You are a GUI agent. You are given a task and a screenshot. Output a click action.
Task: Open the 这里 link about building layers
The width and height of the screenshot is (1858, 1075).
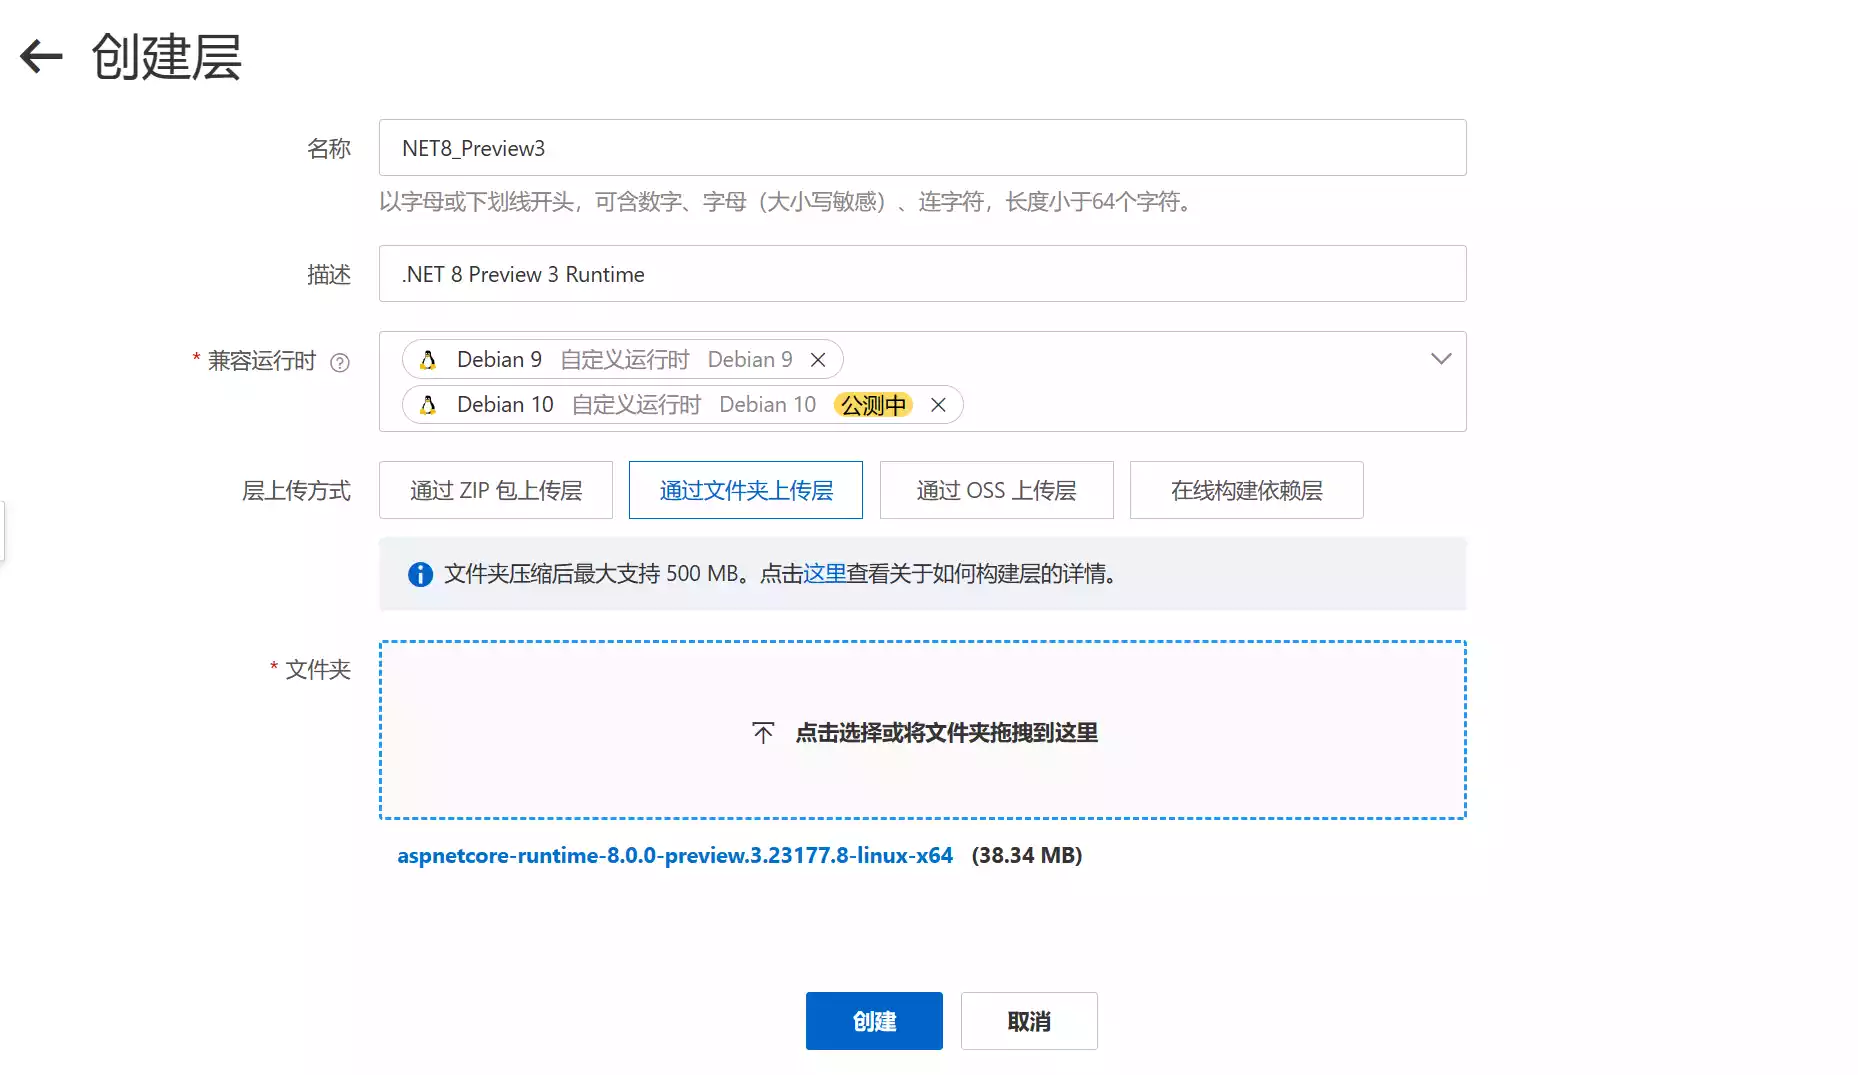coord(825,574)
